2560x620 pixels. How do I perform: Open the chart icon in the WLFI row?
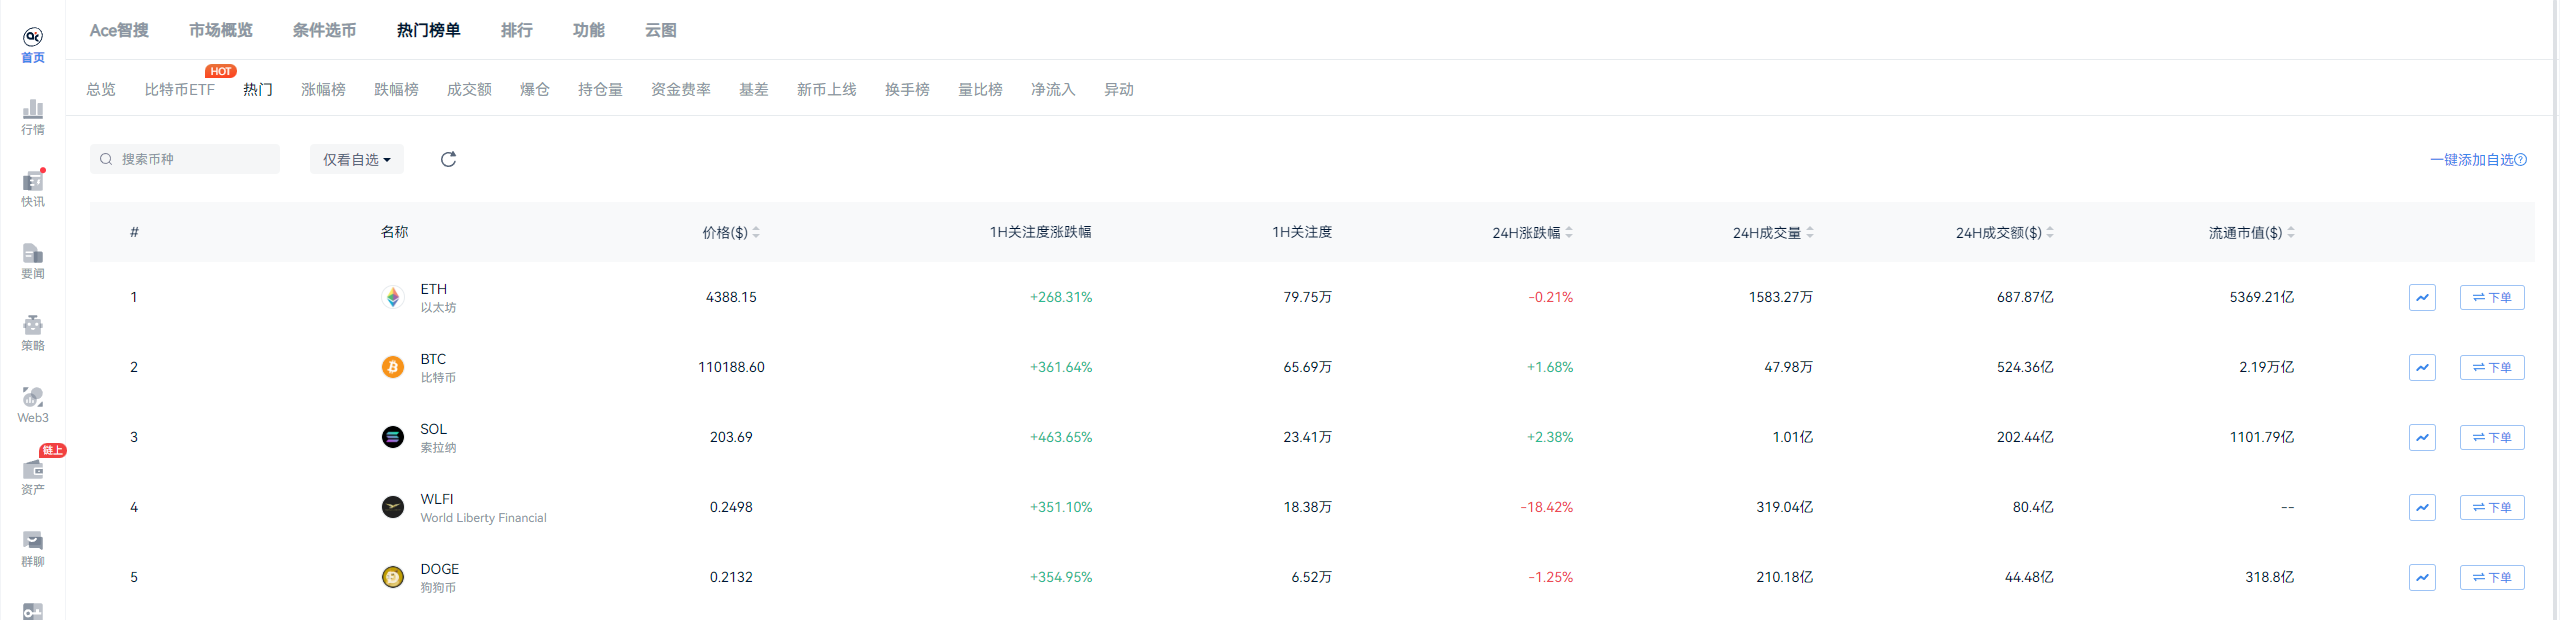point(2422,507)
